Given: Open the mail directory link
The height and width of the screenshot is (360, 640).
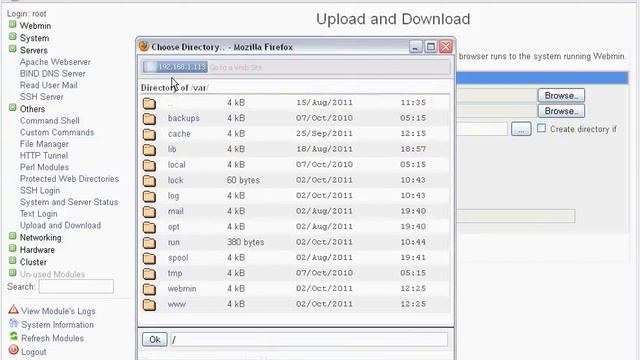Looking at the screenshot, I should tap(176, 211).
